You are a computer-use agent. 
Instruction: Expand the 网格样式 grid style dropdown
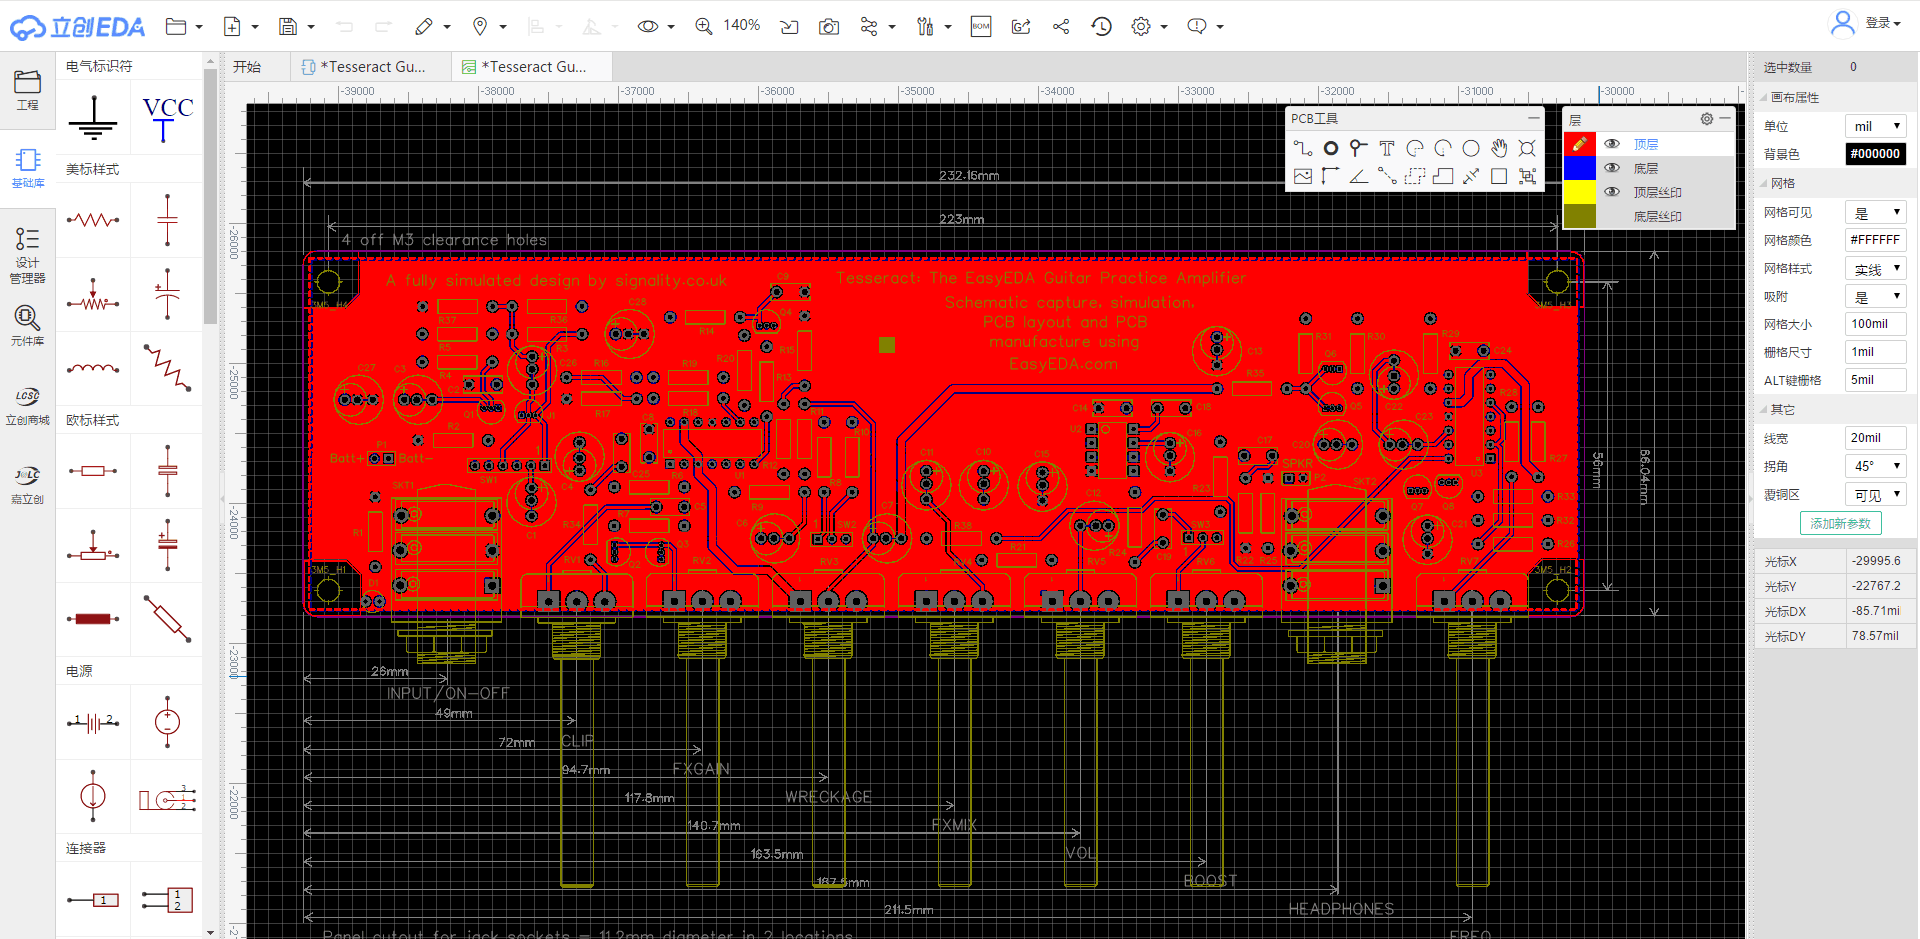click(x=1875, y=269)
